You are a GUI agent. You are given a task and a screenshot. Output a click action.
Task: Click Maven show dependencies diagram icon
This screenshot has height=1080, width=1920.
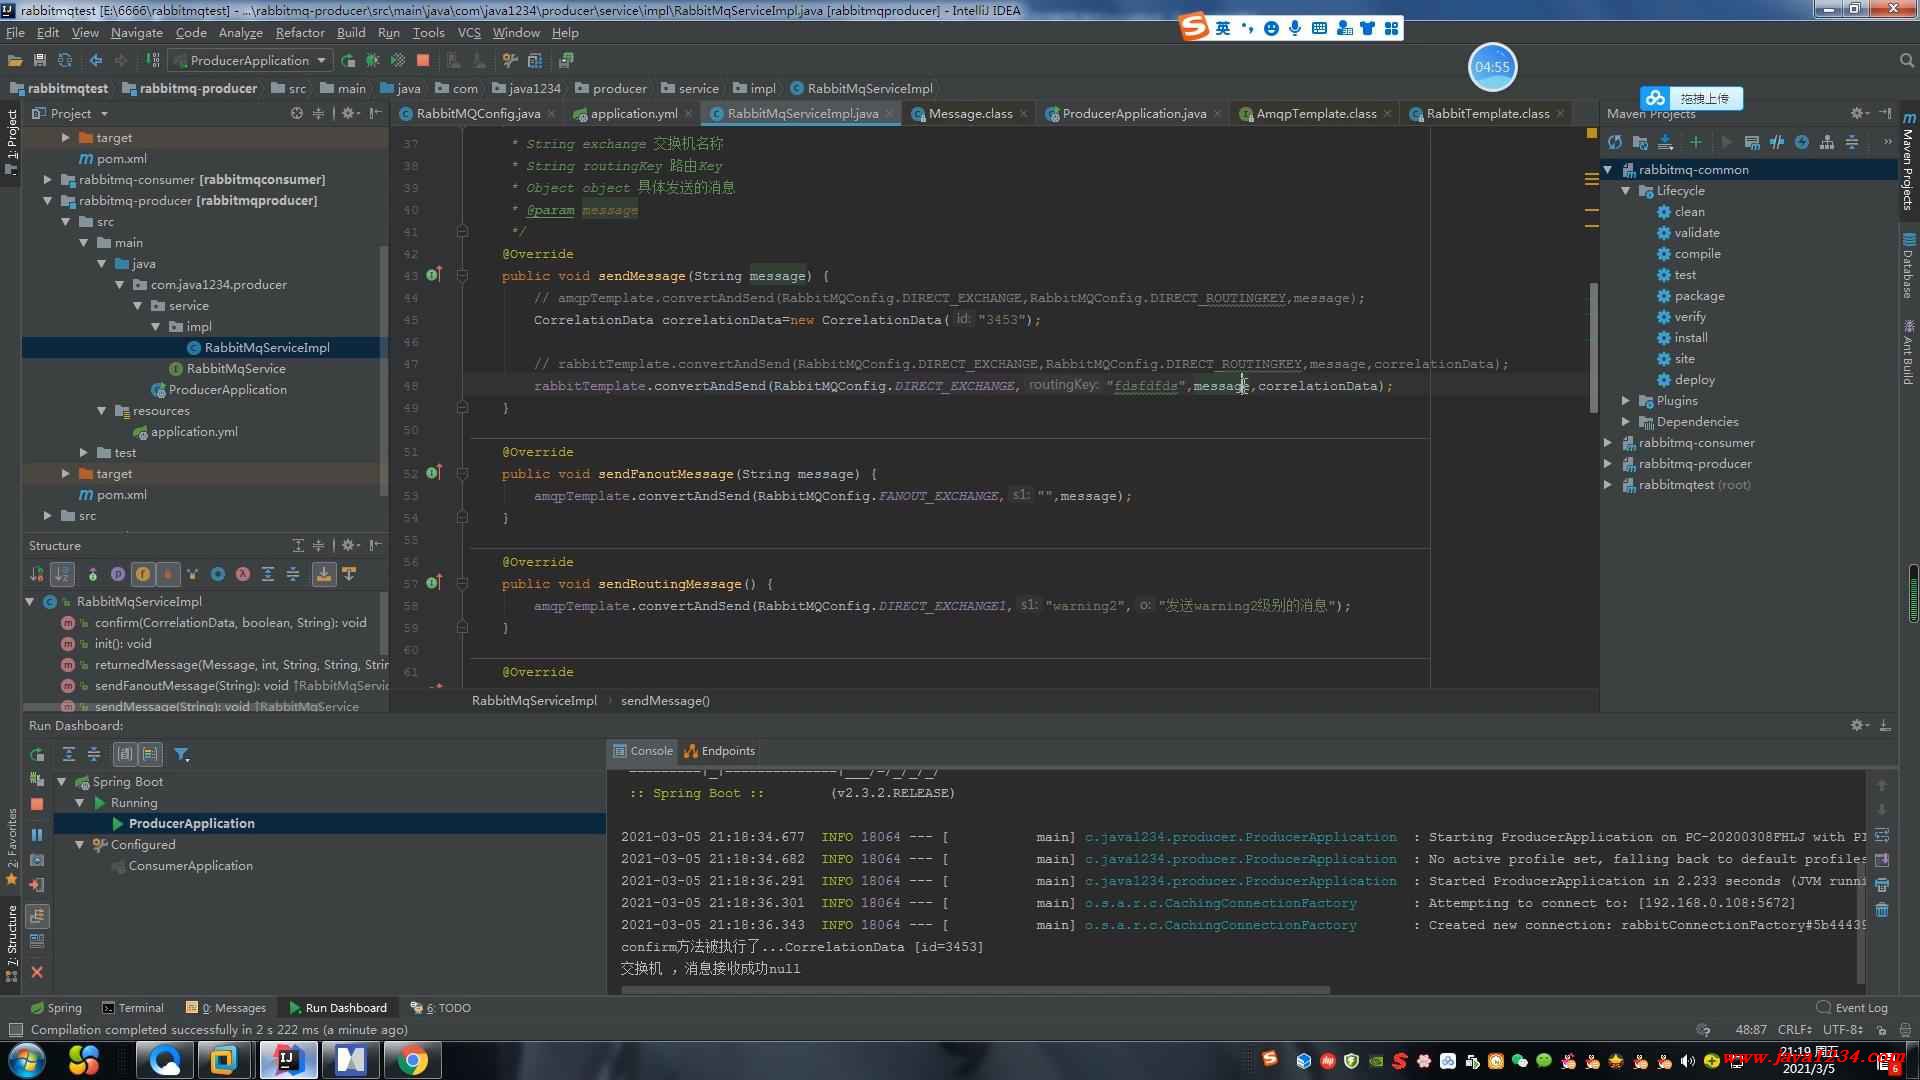tap(1827, 142)
